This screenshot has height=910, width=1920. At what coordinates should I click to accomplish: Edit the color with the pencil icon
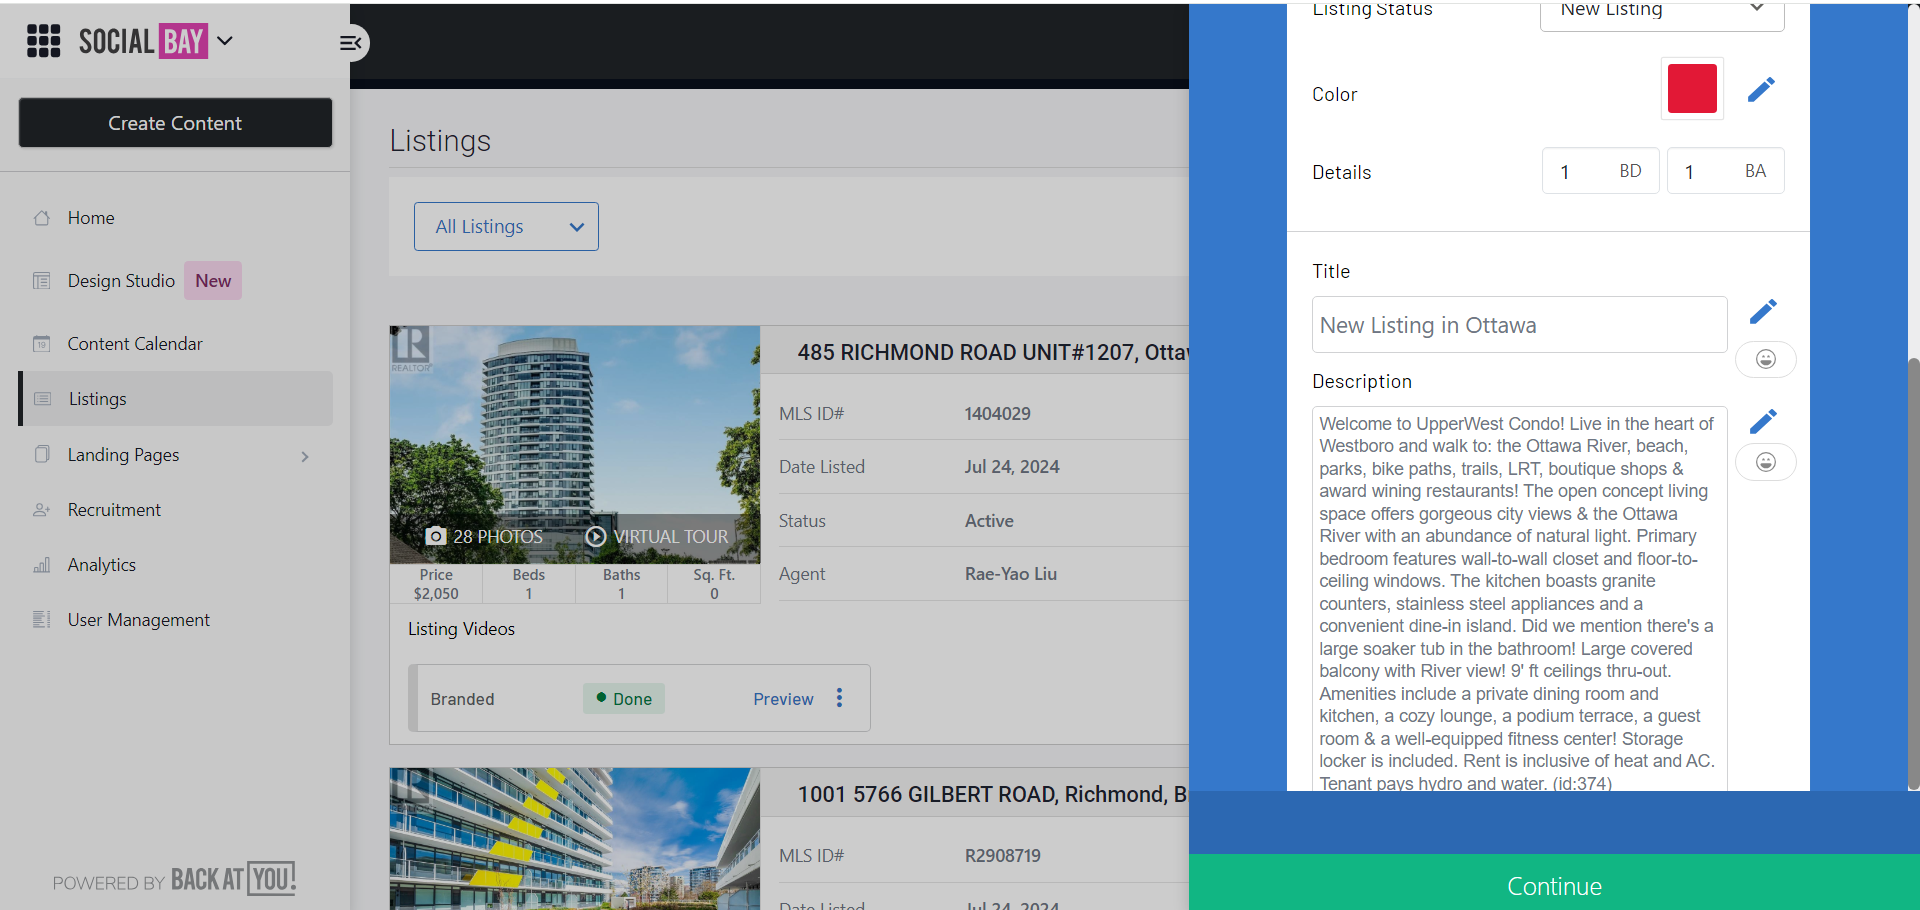[x=1761, y=90]
